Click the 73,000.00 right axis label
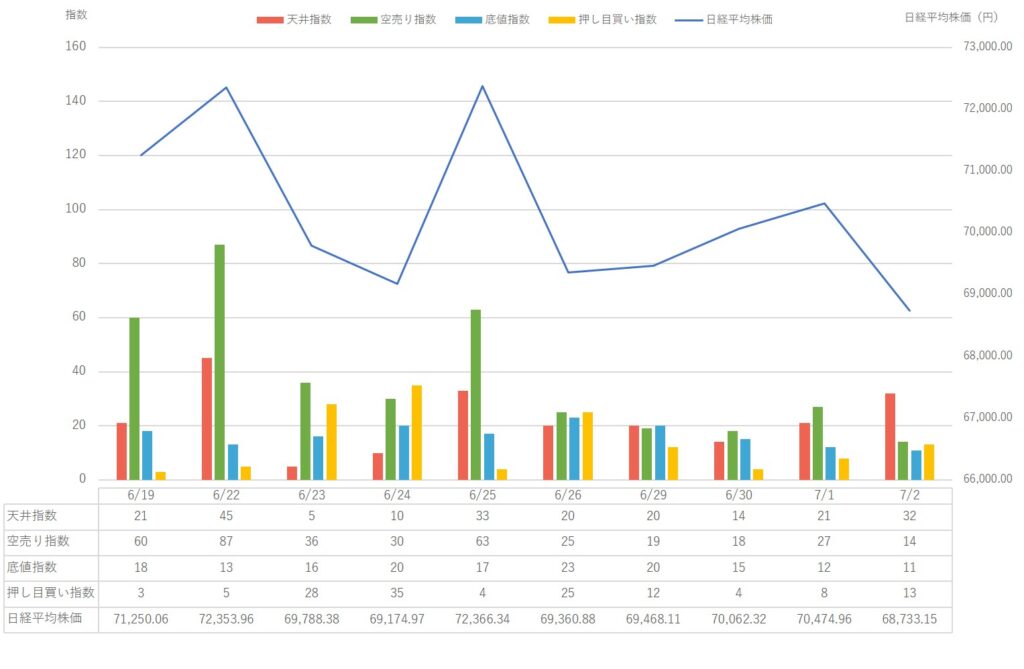The image size is (1024, 669). click(x=987, y=46)
